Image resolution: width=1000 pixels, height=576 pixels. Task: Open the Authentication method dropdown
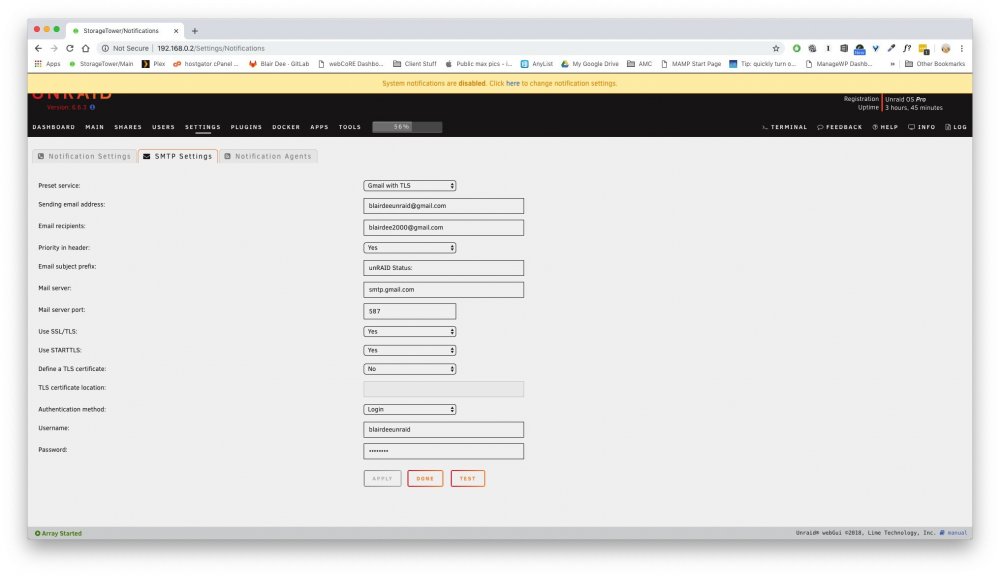(409, 410)
